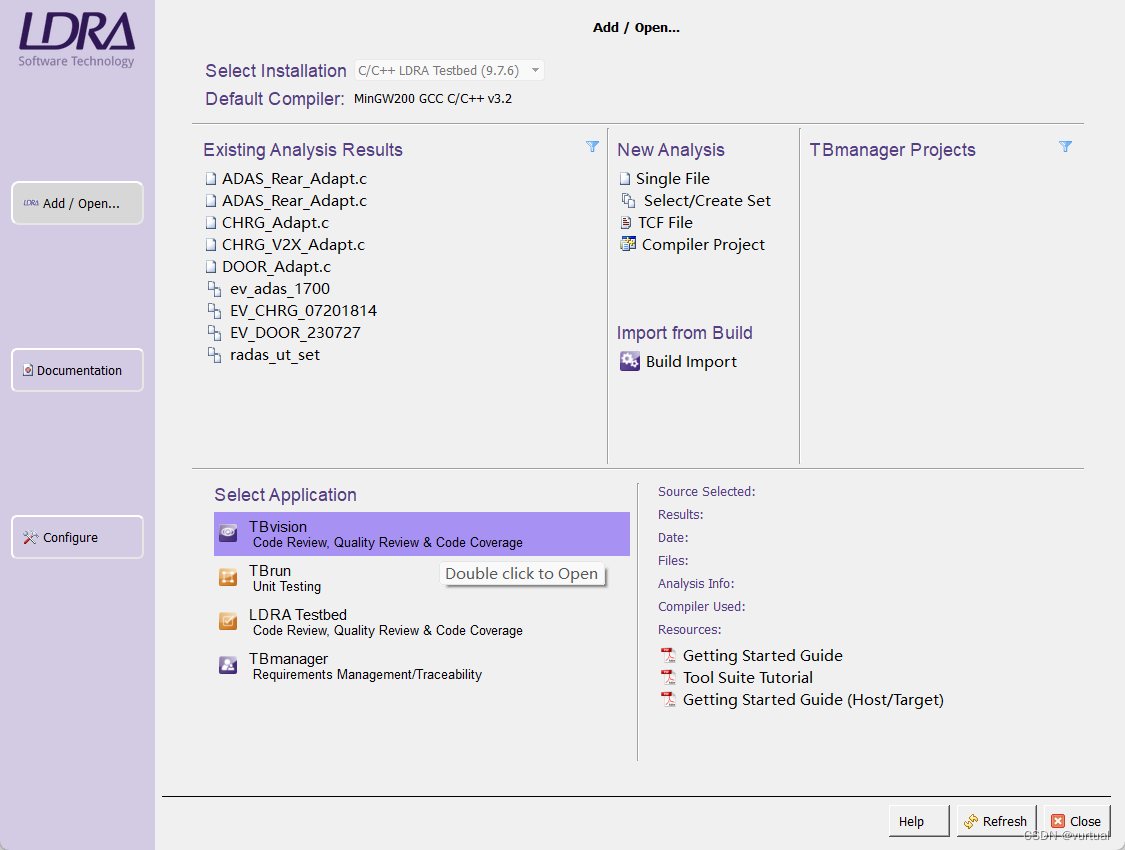
Task: Select the EV_CHRG_07201814 set
Action: (303, 311)
